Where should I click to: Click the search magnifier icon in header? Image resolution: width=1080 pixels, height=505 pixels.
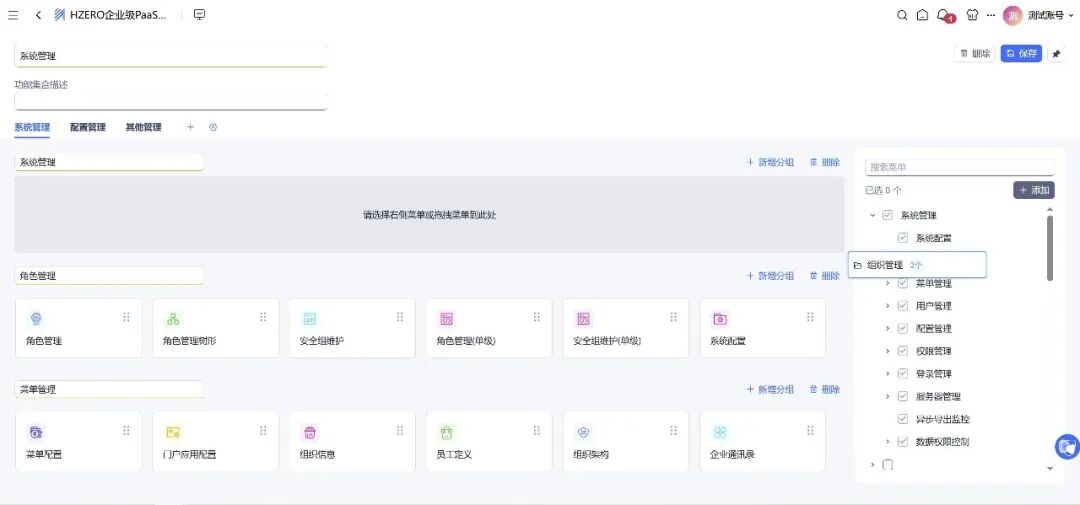(902, 15)
